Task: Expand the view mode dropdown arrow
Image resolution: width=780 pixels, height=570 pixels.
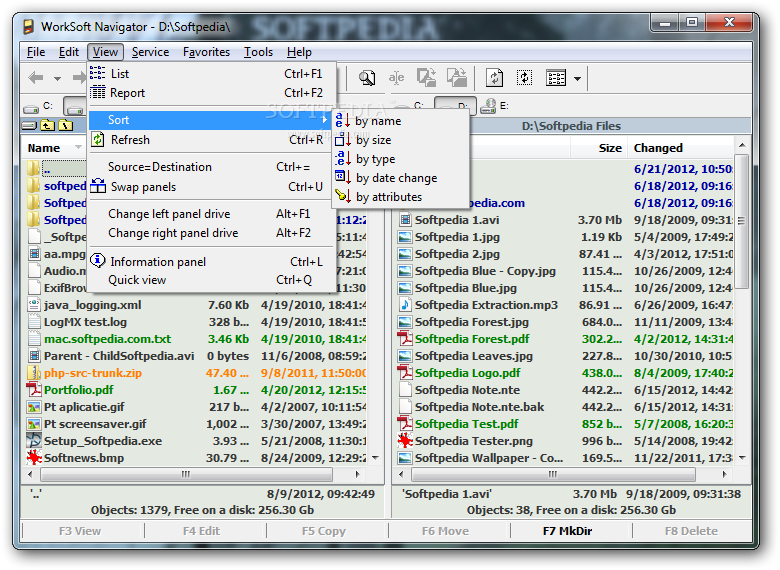Action: (x=577, y=79)
